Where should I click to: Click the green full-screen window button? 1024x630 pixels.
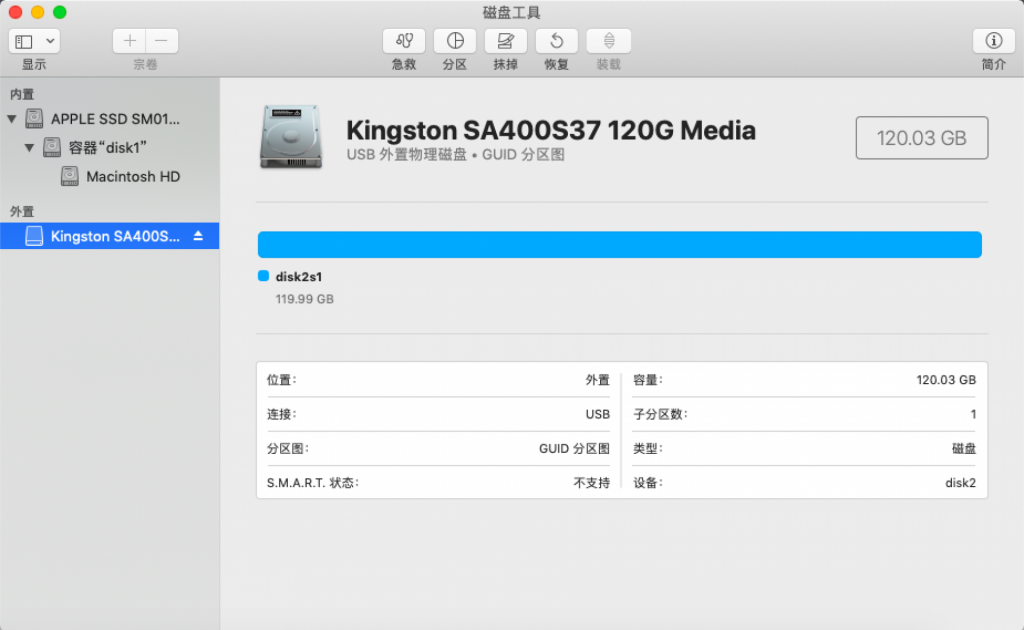[x=60, y=12]
